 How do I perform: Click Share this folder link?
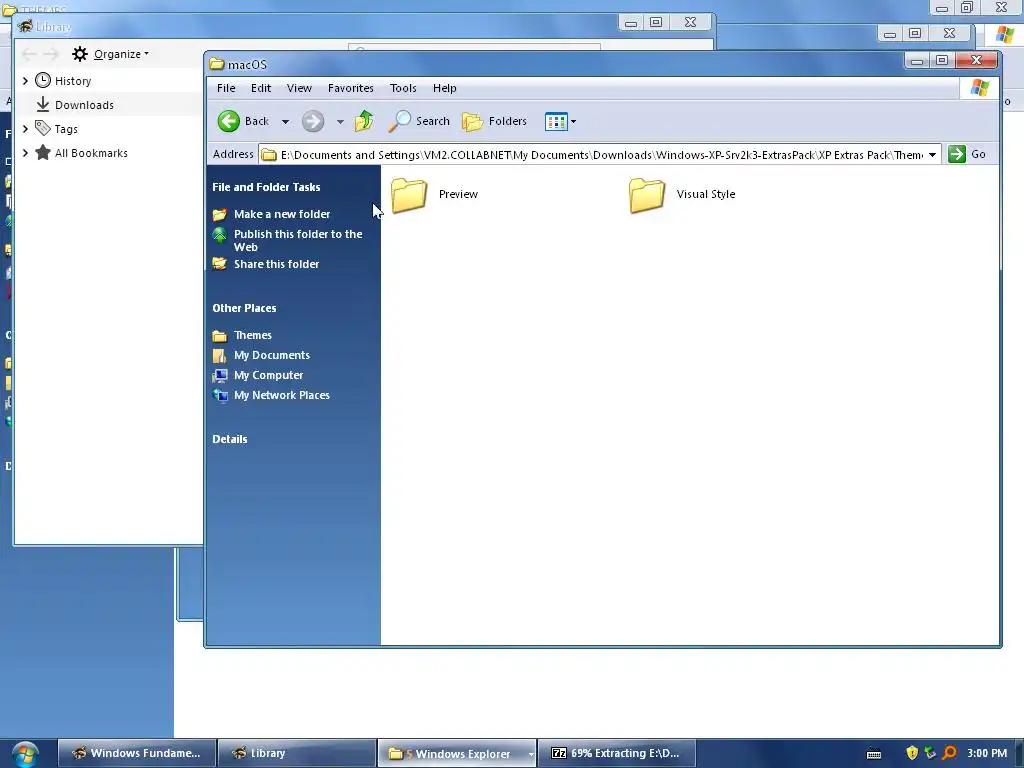pos(276,264)
